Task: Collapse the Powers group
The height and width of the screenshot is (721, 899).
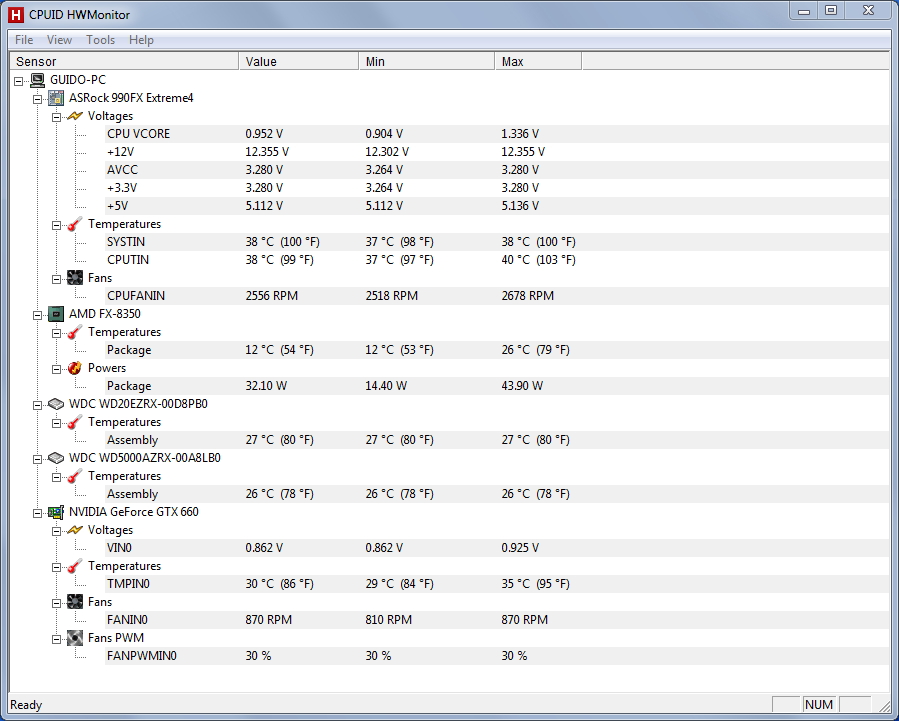Action: click(x=57, y=369)
